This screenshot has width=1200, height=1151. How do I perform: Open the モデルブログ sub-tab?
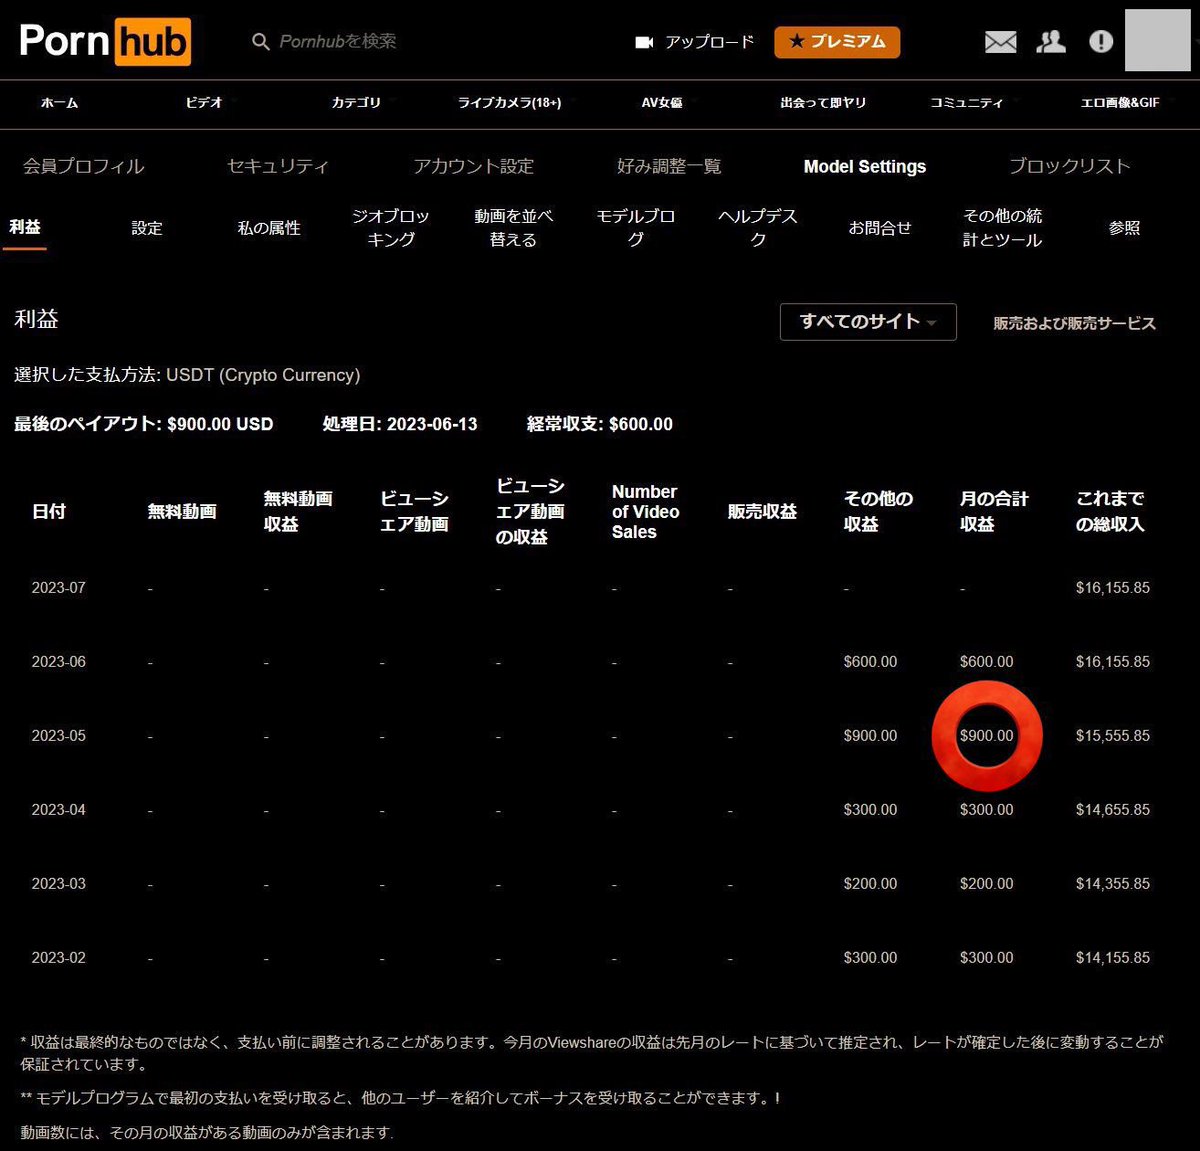636,228
